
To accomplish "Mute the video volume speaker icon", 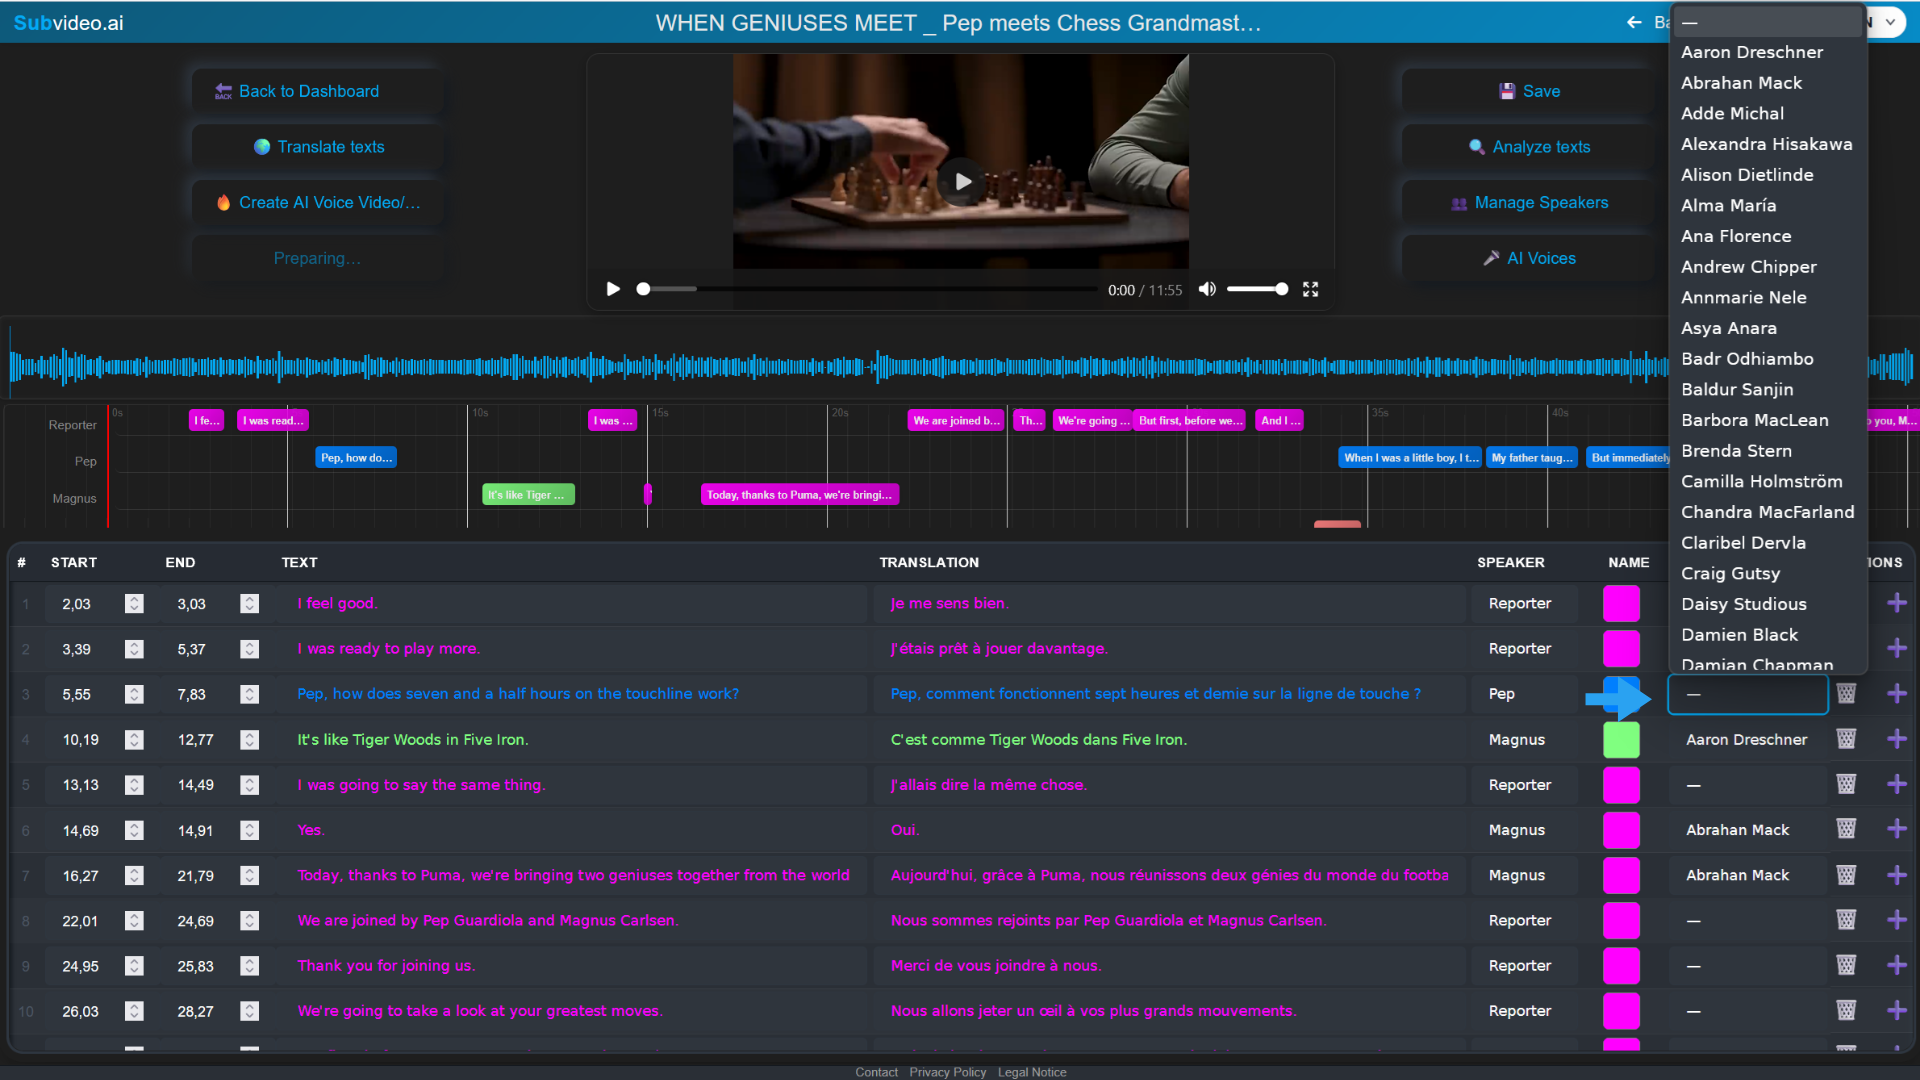I will 1207,289.
